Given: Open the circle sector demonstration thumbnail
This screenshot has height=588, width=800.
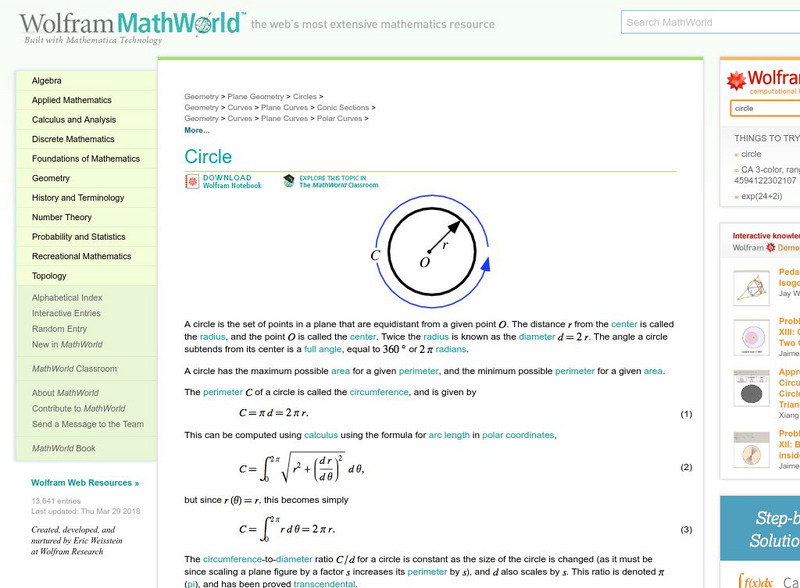Looking at the screenshot, I should (751, 450).
